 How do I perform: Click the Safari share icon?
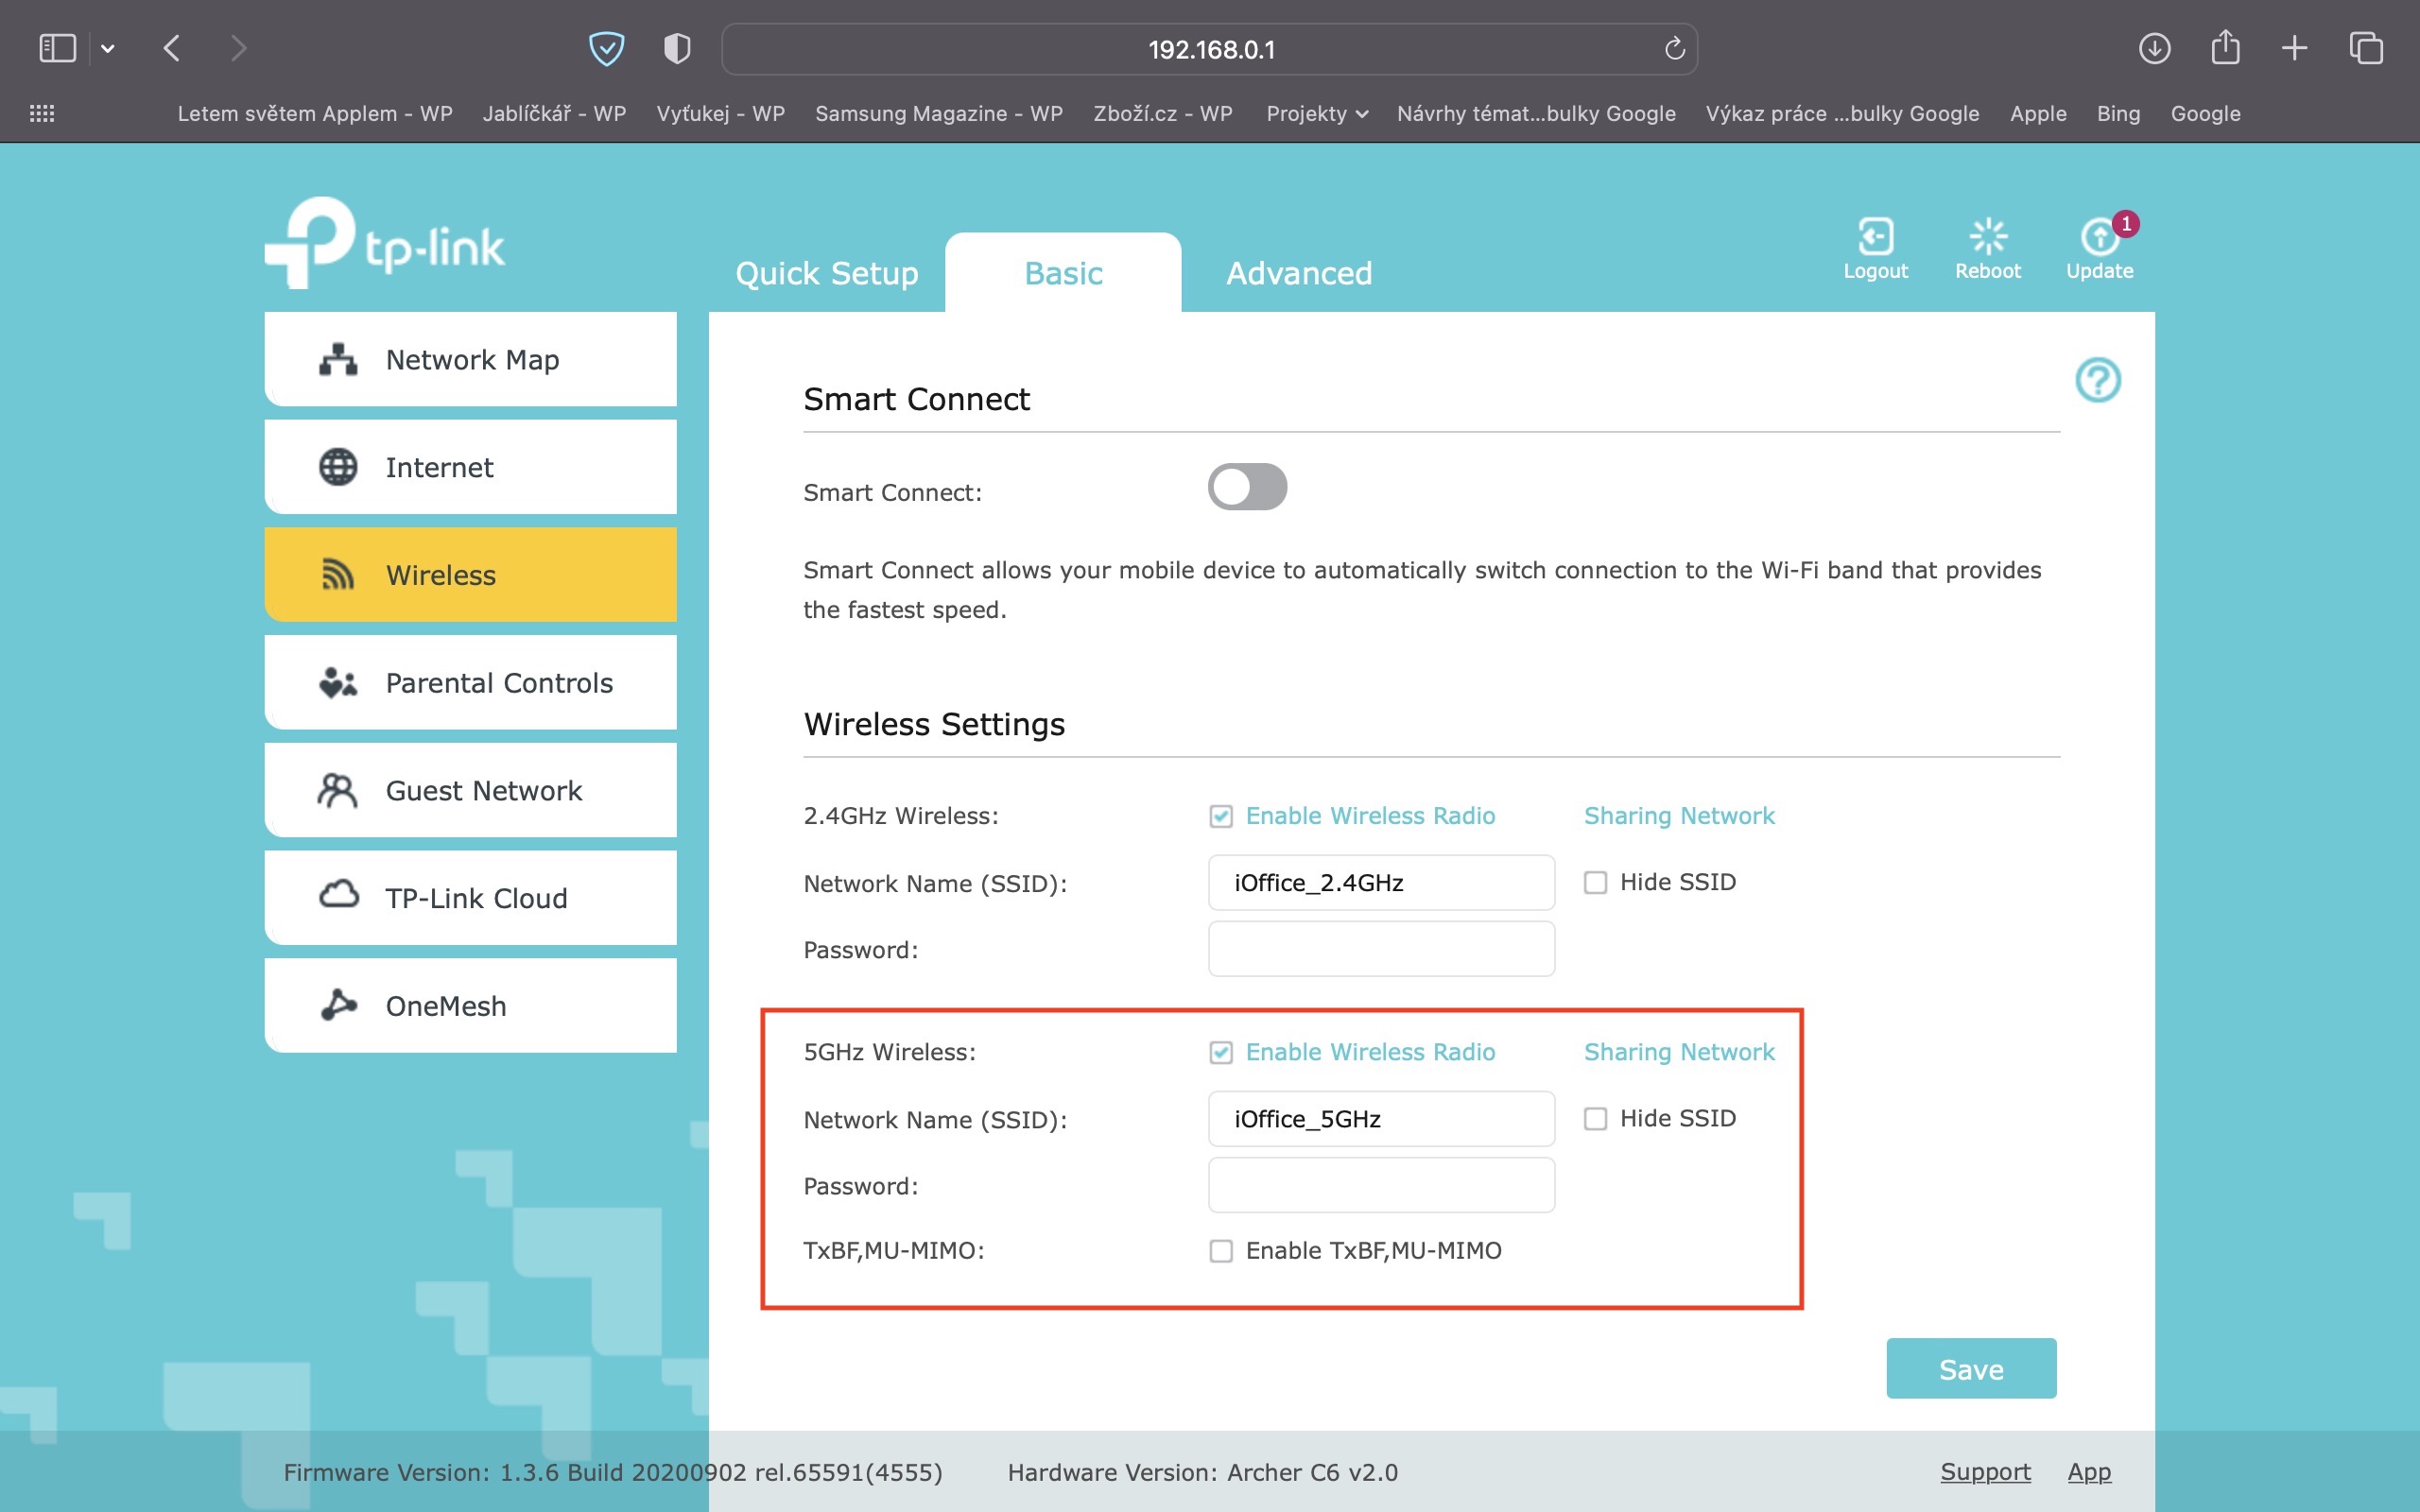click(x=2225, y=48)
